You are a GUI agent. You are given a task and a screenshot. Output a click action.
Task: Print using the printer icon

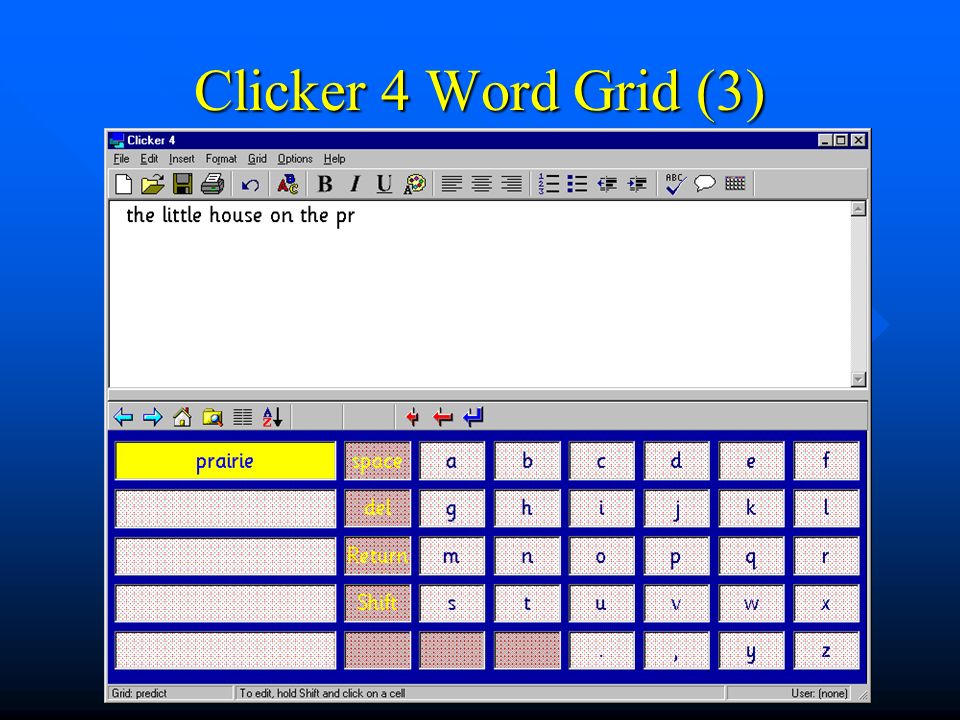tap(212, 184)
